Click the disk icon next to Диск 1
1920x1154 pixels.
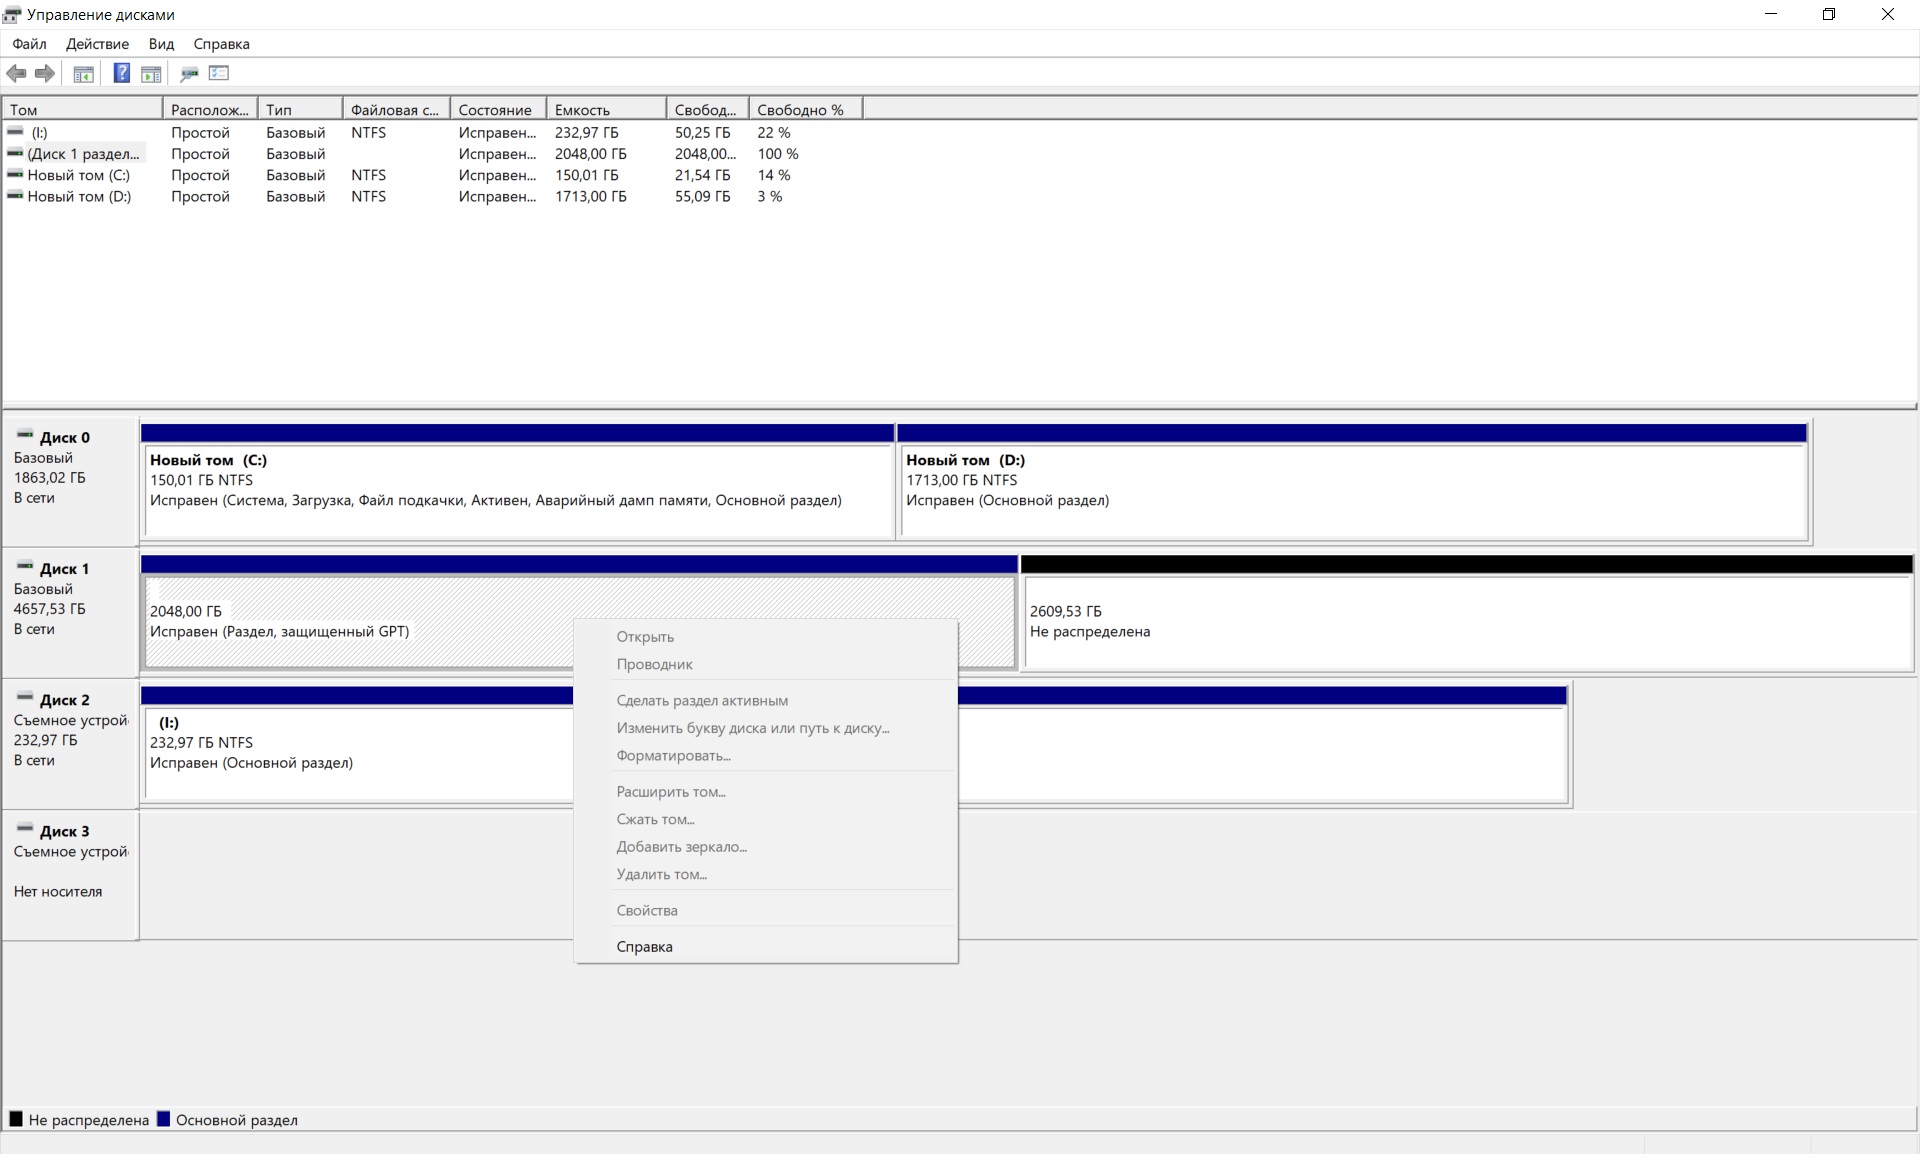pos(25,566)
